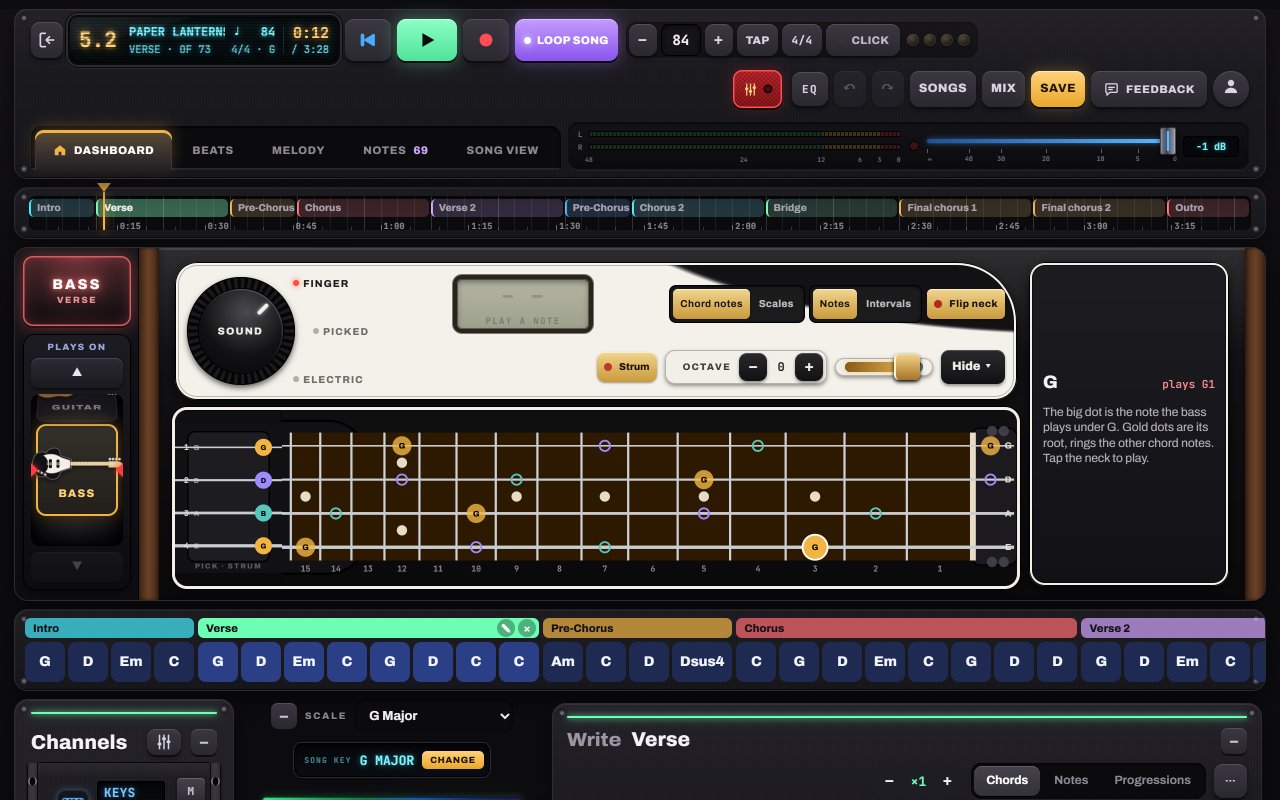Hit the red record button
This screenshot has width=1280, height=800.
(x=486, y=40)
